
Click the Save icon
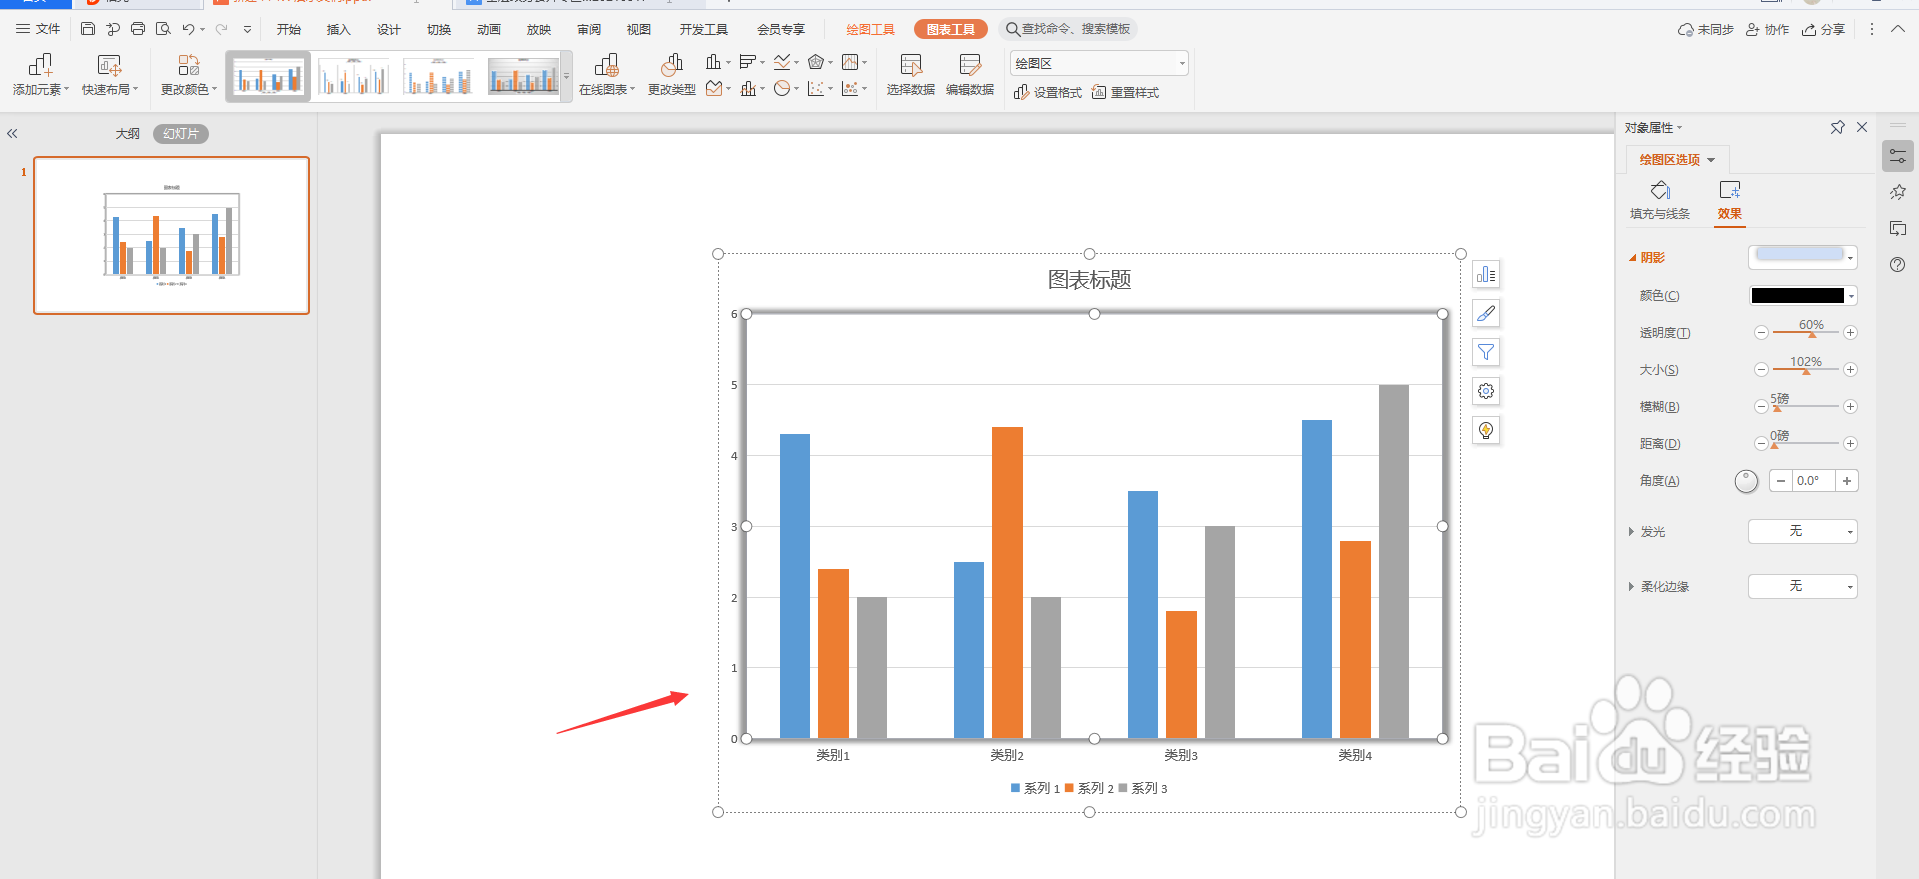(88, 29)
